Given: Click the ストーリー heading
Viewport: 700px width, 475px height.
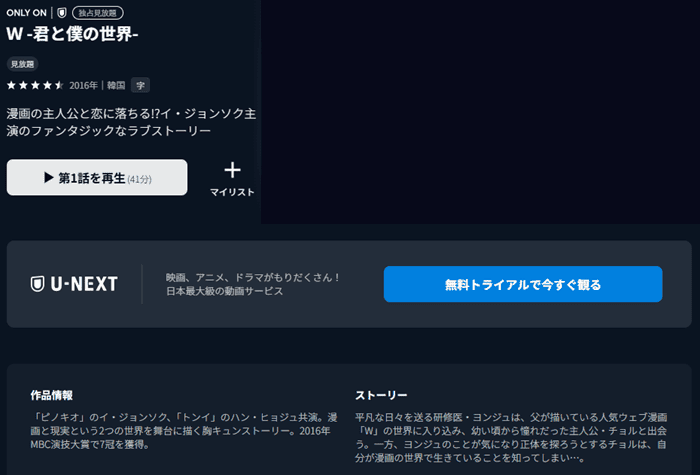Looking at the screenshot, I should click(381, 395).
